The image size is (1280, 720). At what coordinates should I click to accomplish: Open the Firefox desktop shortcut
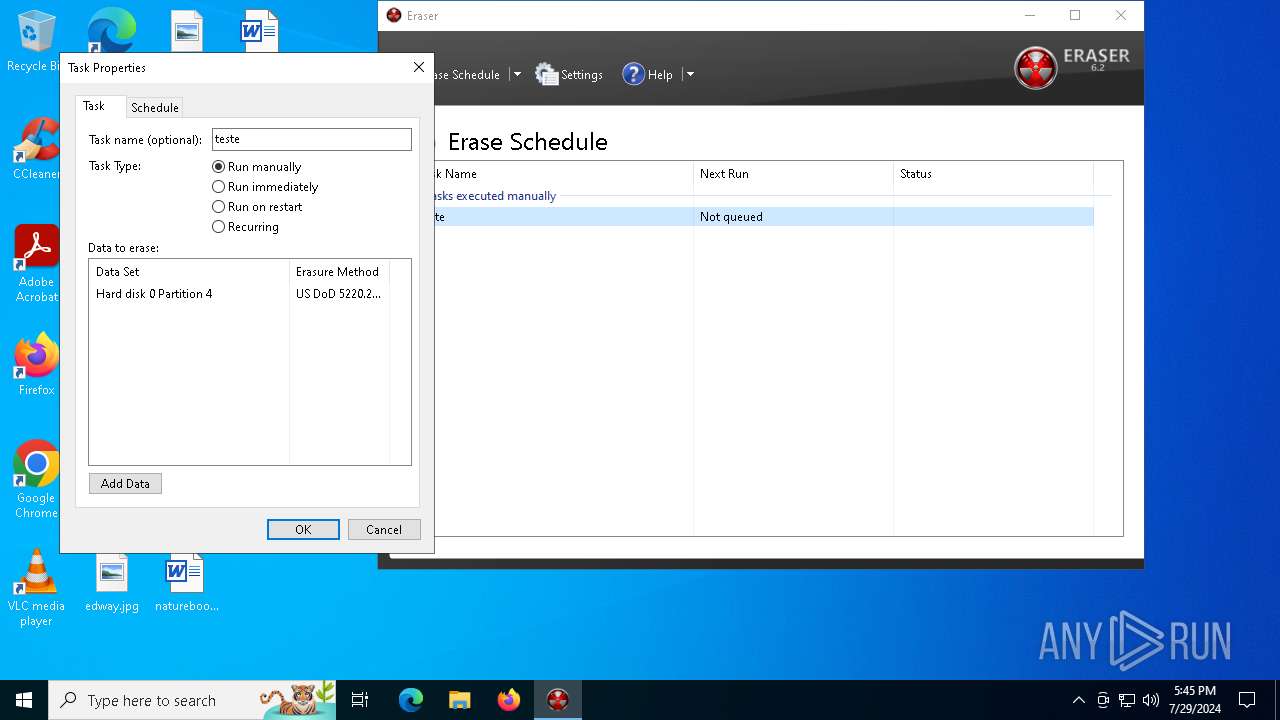click(36, 365)
